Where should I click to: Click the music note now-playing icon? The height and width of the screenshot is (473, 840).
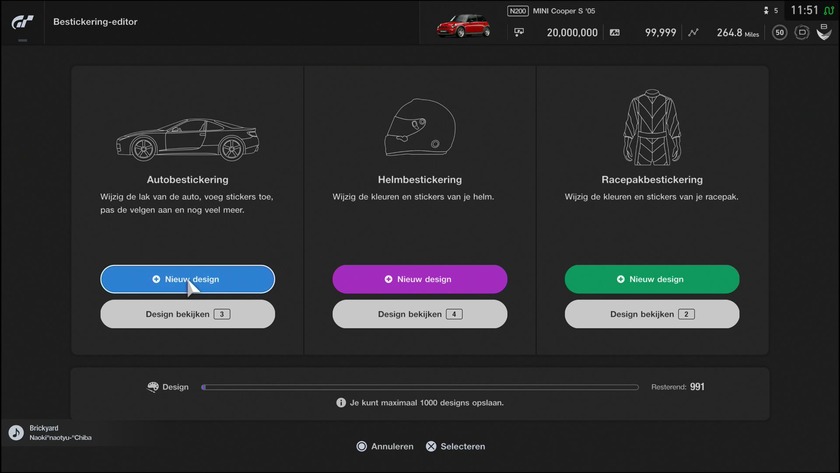click(16, 432)
